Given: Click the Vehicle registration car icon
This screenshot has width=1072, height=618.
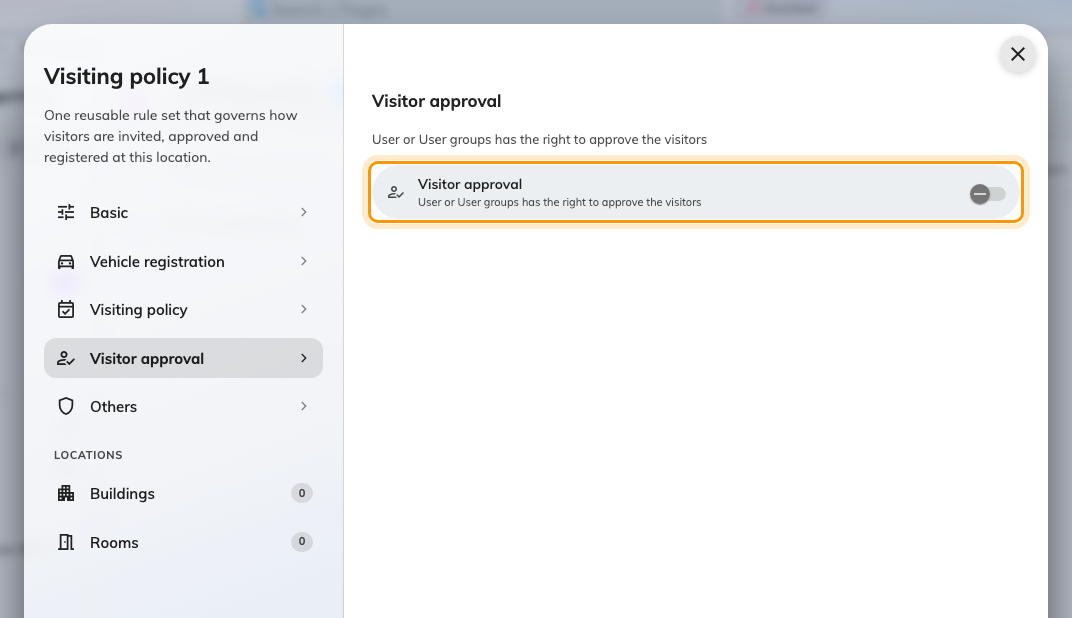Looking at the screenshot, I should click(x=66, y=262).
